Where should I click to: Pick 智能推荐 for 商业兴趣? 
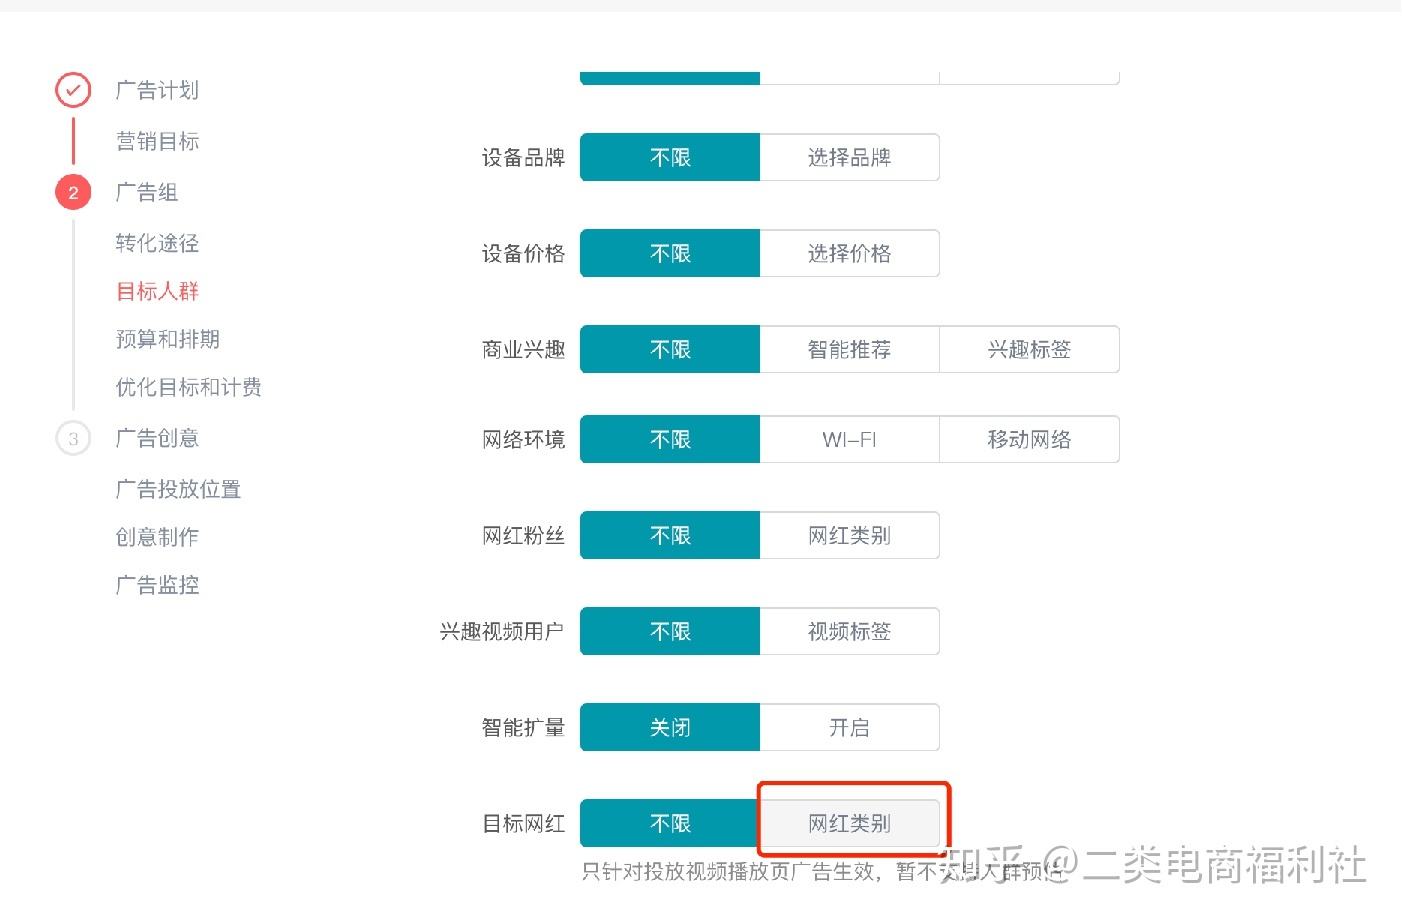pyautogui.click(x=849, y=349)
